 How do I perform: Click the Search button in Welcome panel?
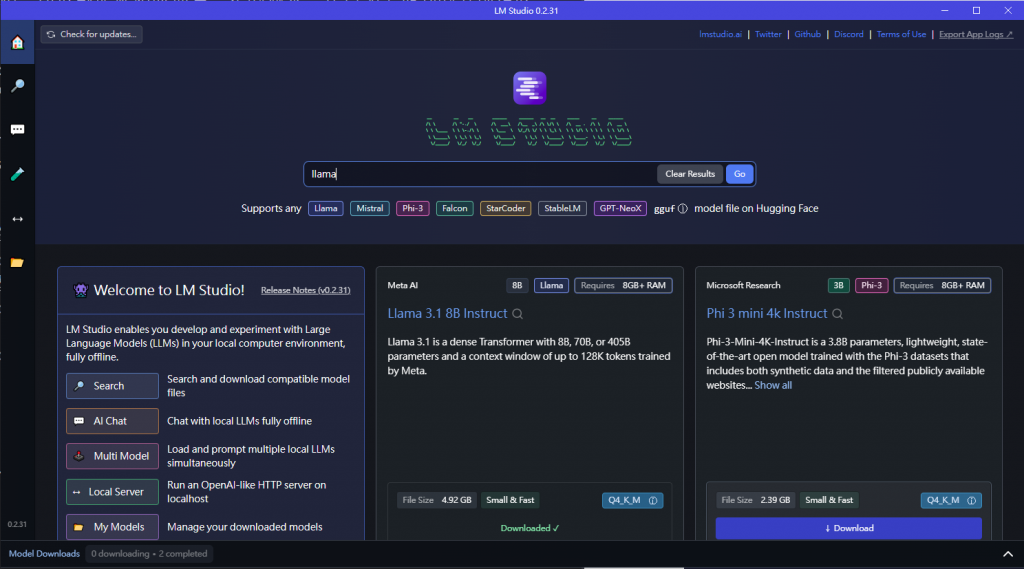point(112,386)
